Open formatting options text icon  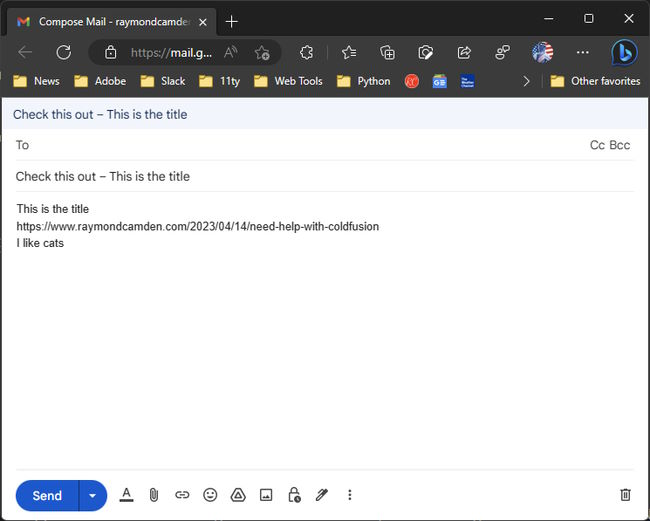126,494
